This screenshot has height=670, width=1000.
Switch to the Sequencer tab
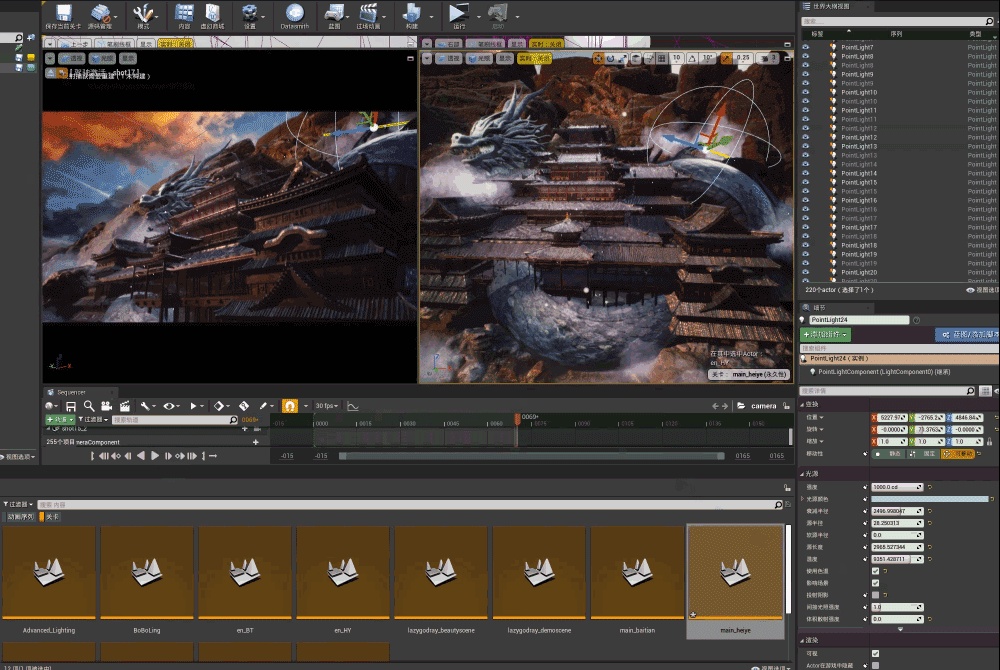pos(70,392)
